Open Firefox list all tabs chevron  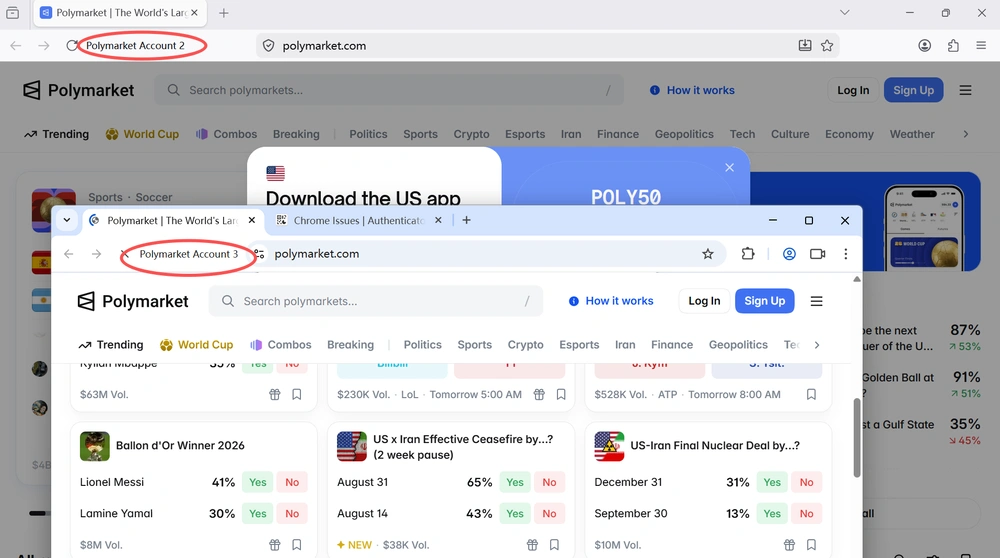[844, 12]
